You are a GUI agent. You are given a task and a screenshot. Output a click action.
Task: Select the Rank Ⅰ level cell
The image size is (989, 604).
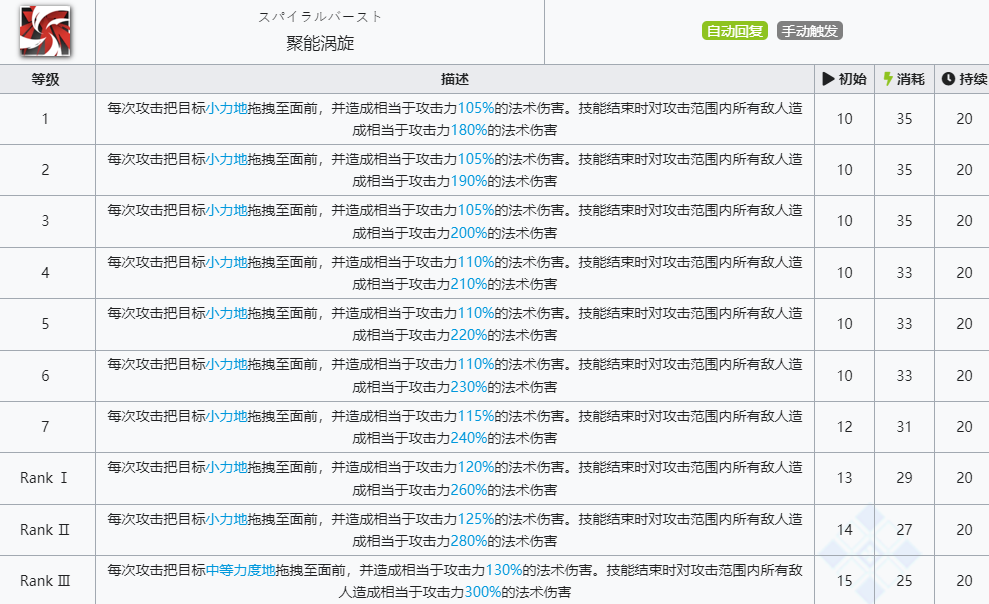(47, 478)
